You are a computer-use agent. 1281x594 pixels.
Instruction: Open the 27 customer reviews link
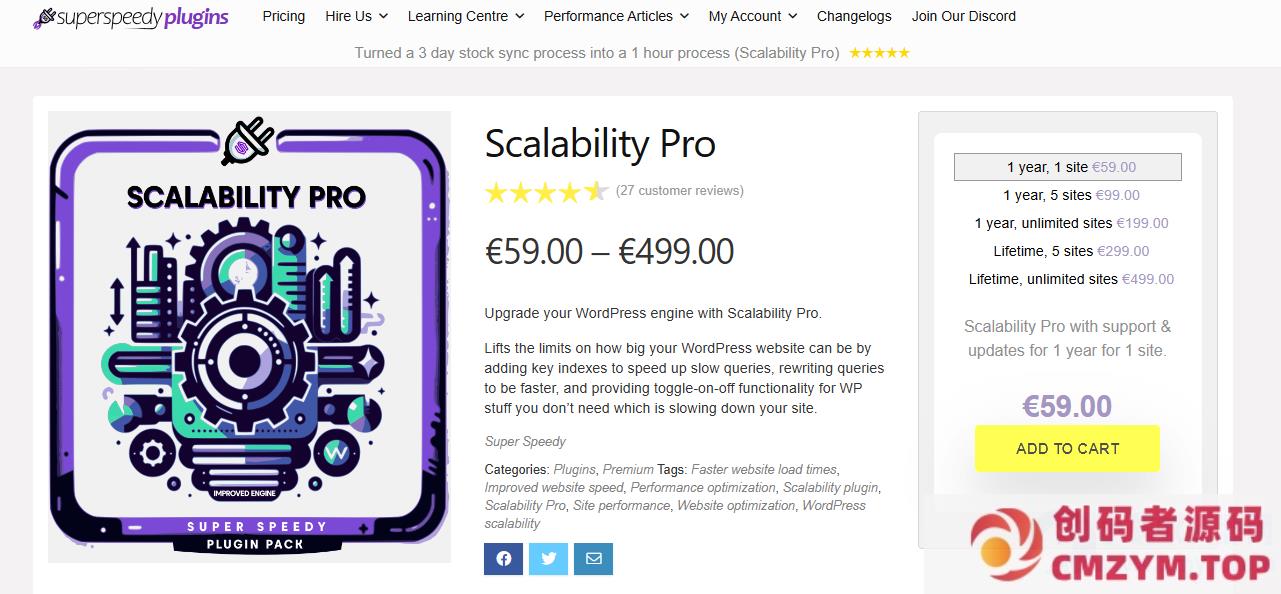(x=680, y=190)
